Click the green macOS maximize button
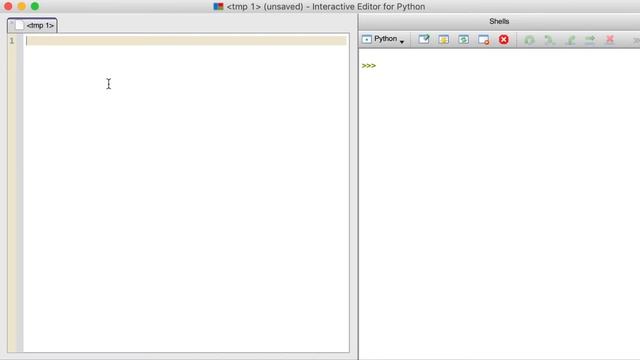The width and height of the screenshot is (640, 360). 35,7
